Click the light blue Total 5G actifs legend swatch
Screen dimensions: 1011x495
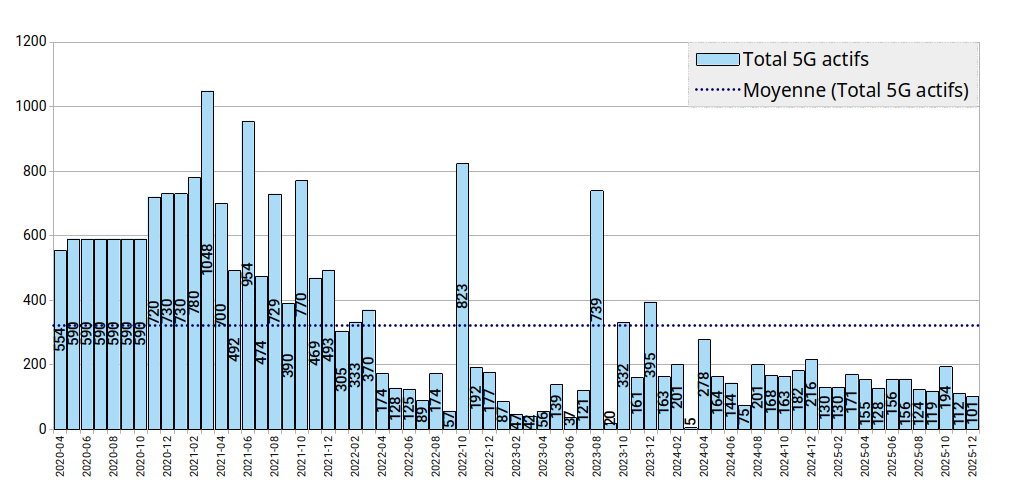pyautogui.click(x=717, y=59)
